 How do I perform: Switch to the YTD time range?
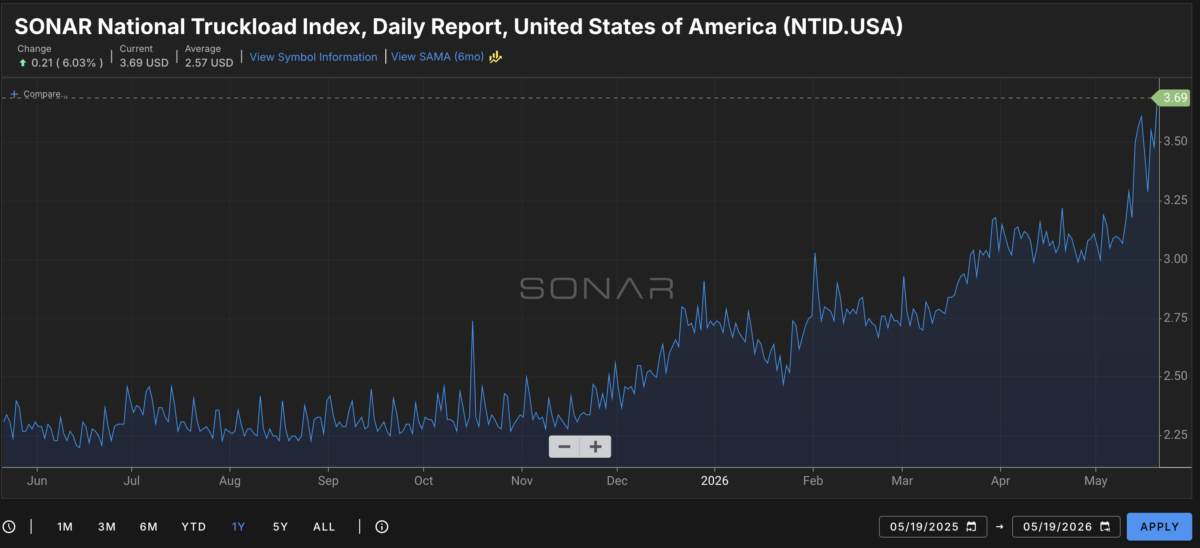click(x=194, y=527)
